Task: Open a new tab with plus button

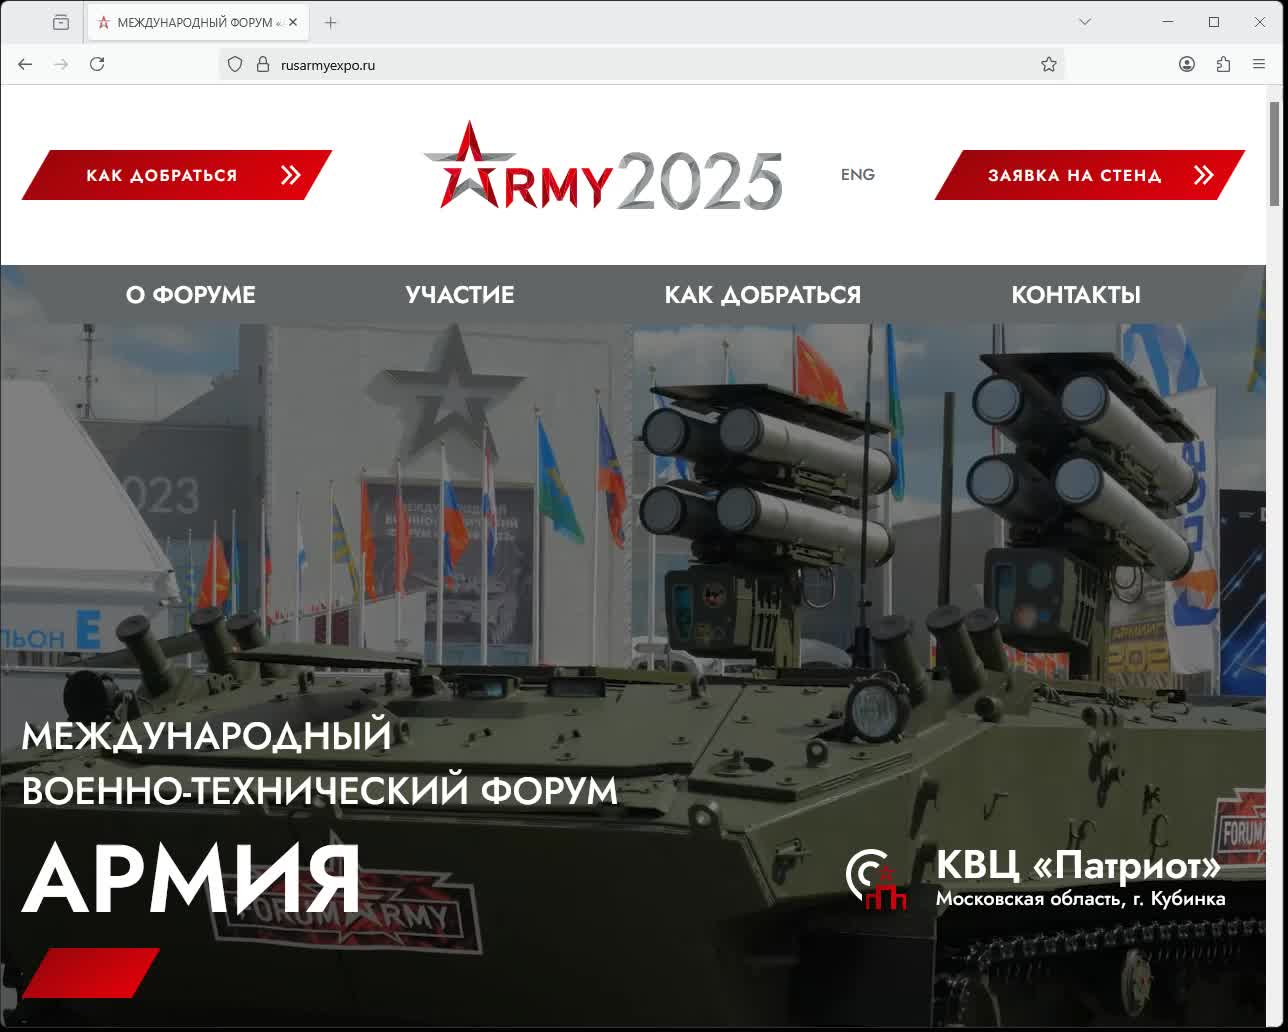Action: point(331,22)
